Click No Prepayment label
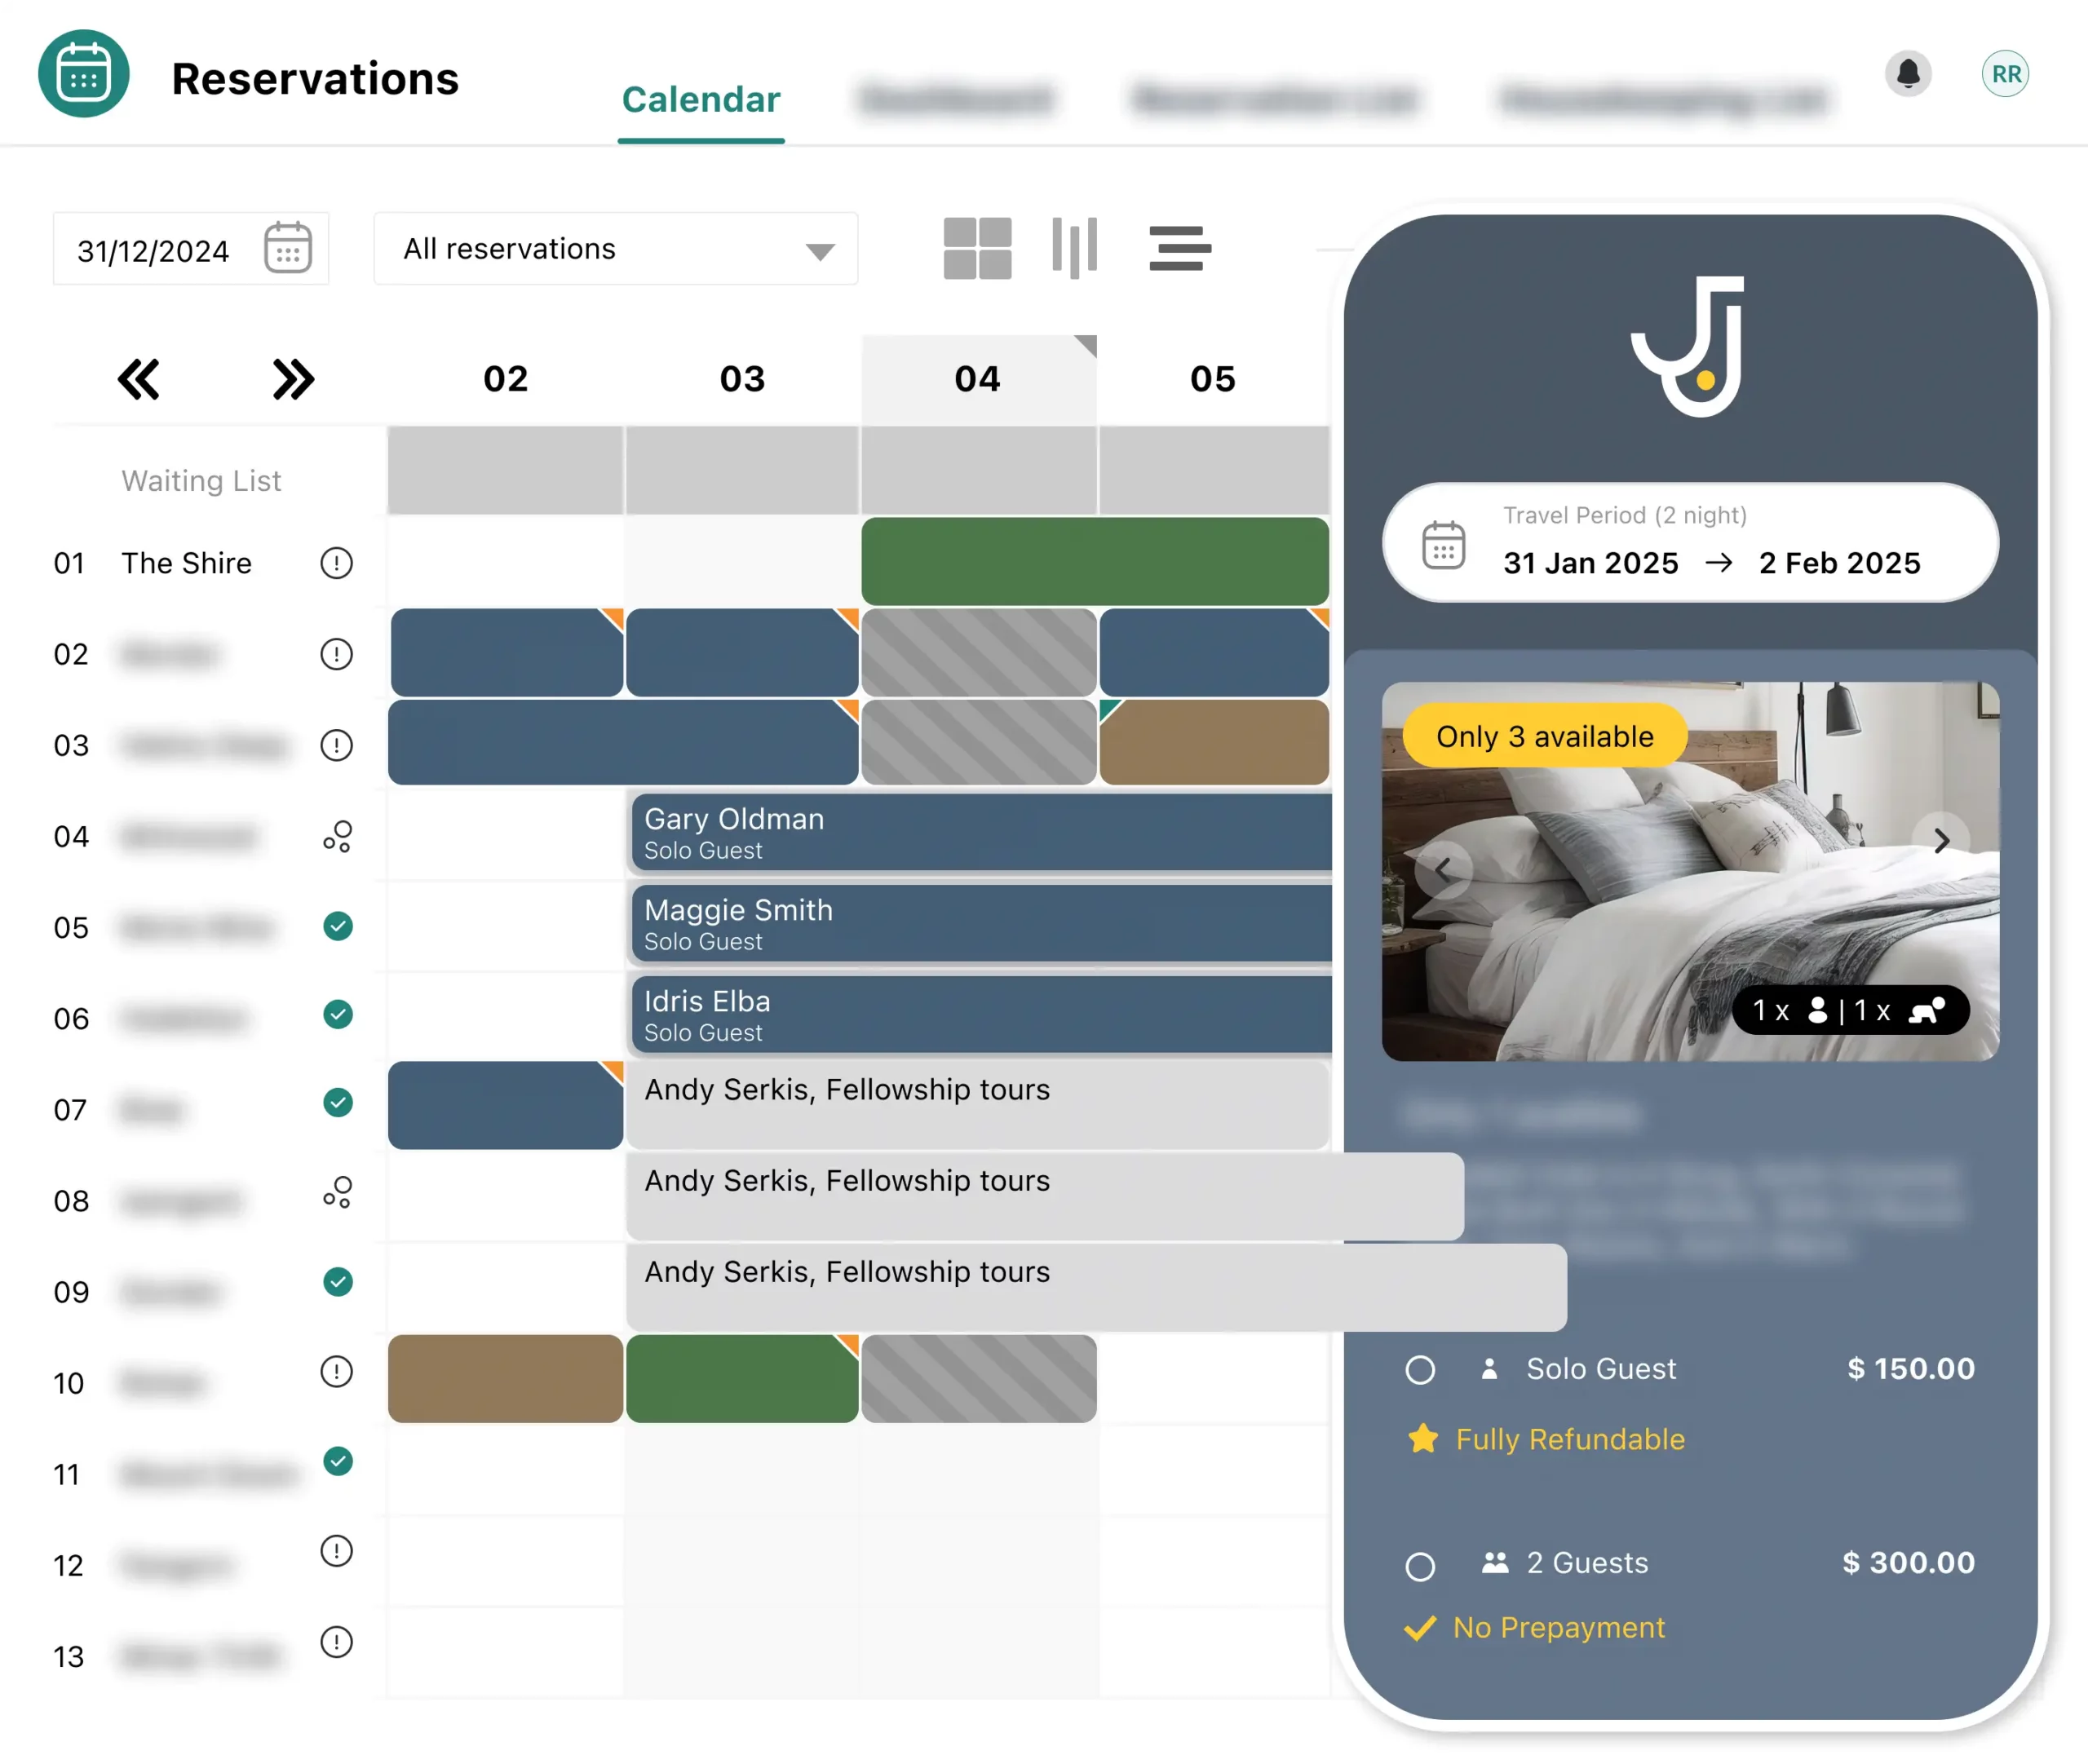Viewport: 2088px width, 1764px height. (1559, 1627)
